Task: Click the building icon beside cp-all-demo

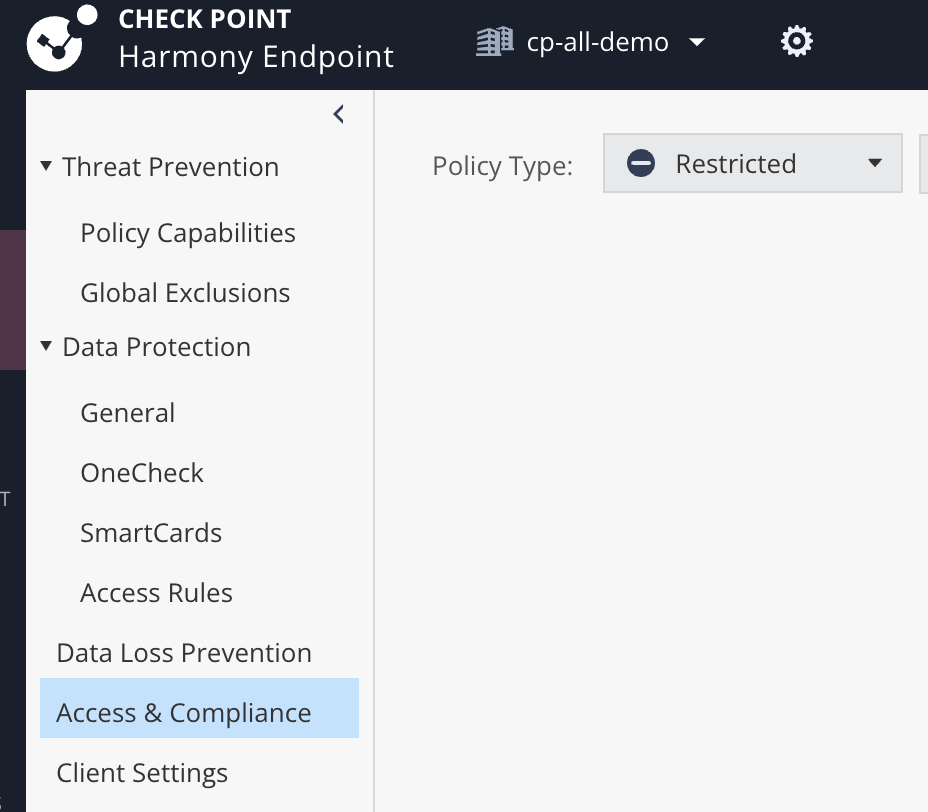Action: 494,42
